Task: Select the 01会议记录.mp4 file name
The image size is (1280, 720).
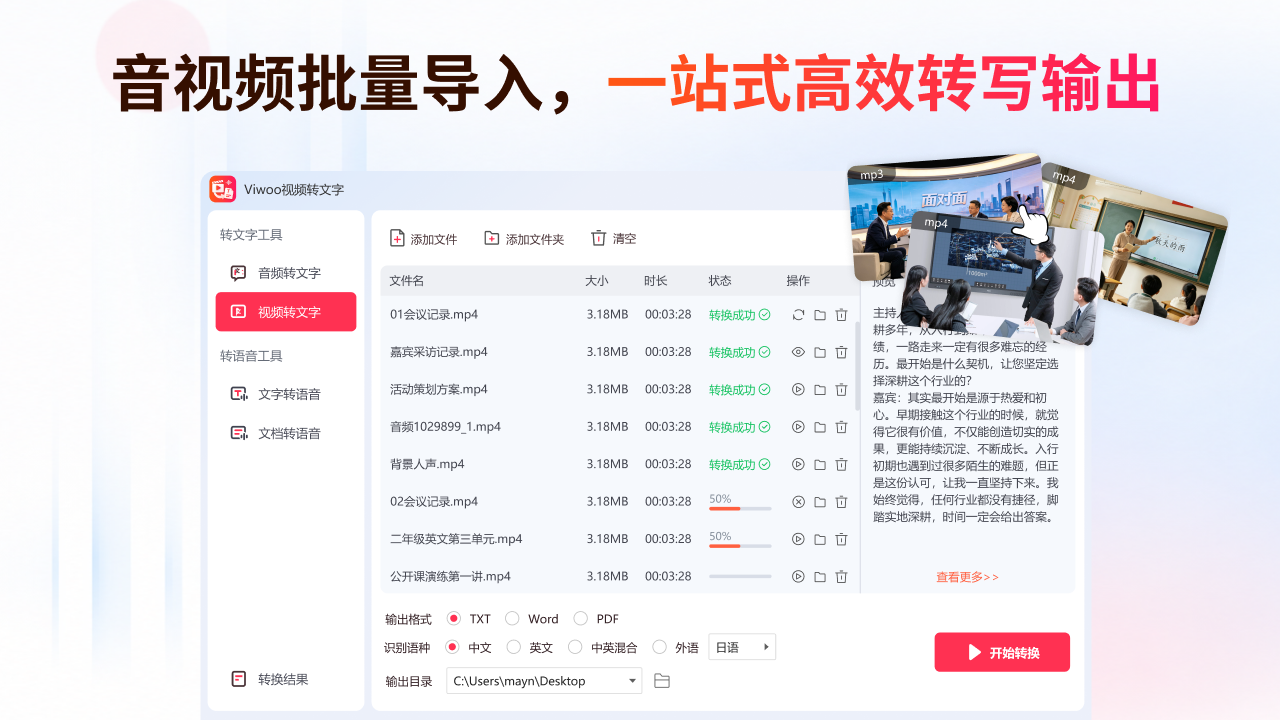Action: tap(434, 315)
